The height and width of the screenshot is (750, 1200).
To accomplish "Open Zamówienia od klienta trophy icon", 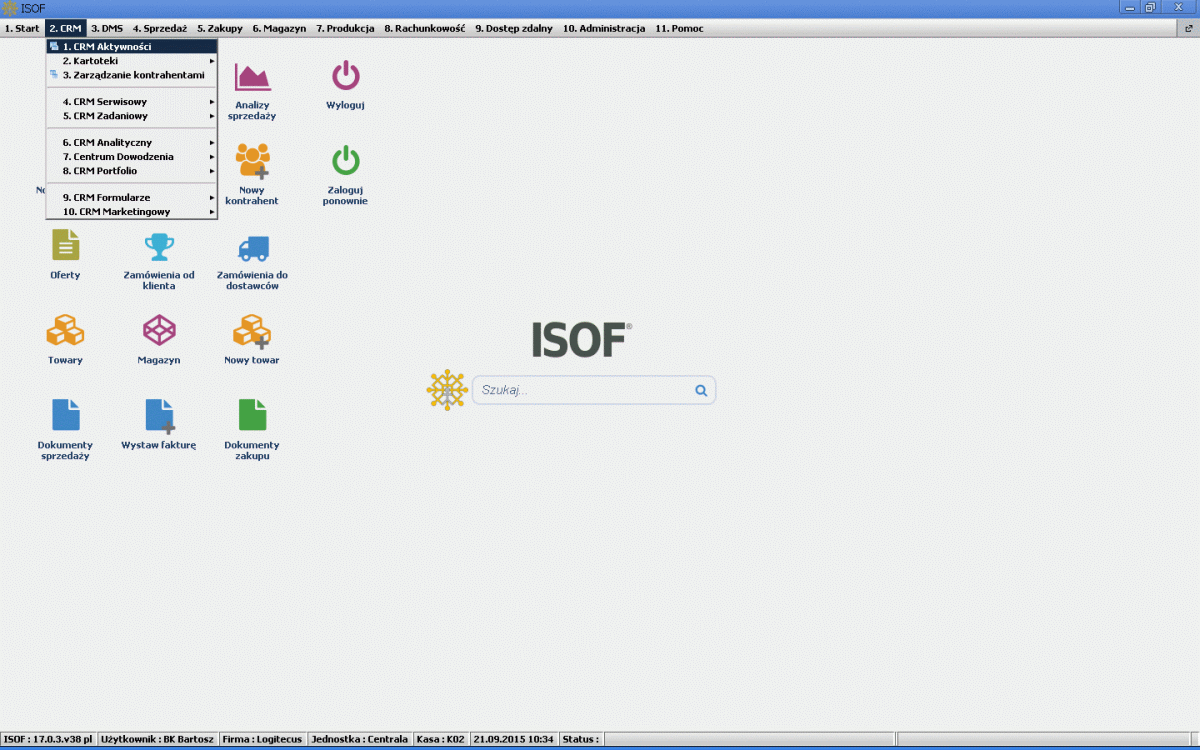I will [159, 246].
